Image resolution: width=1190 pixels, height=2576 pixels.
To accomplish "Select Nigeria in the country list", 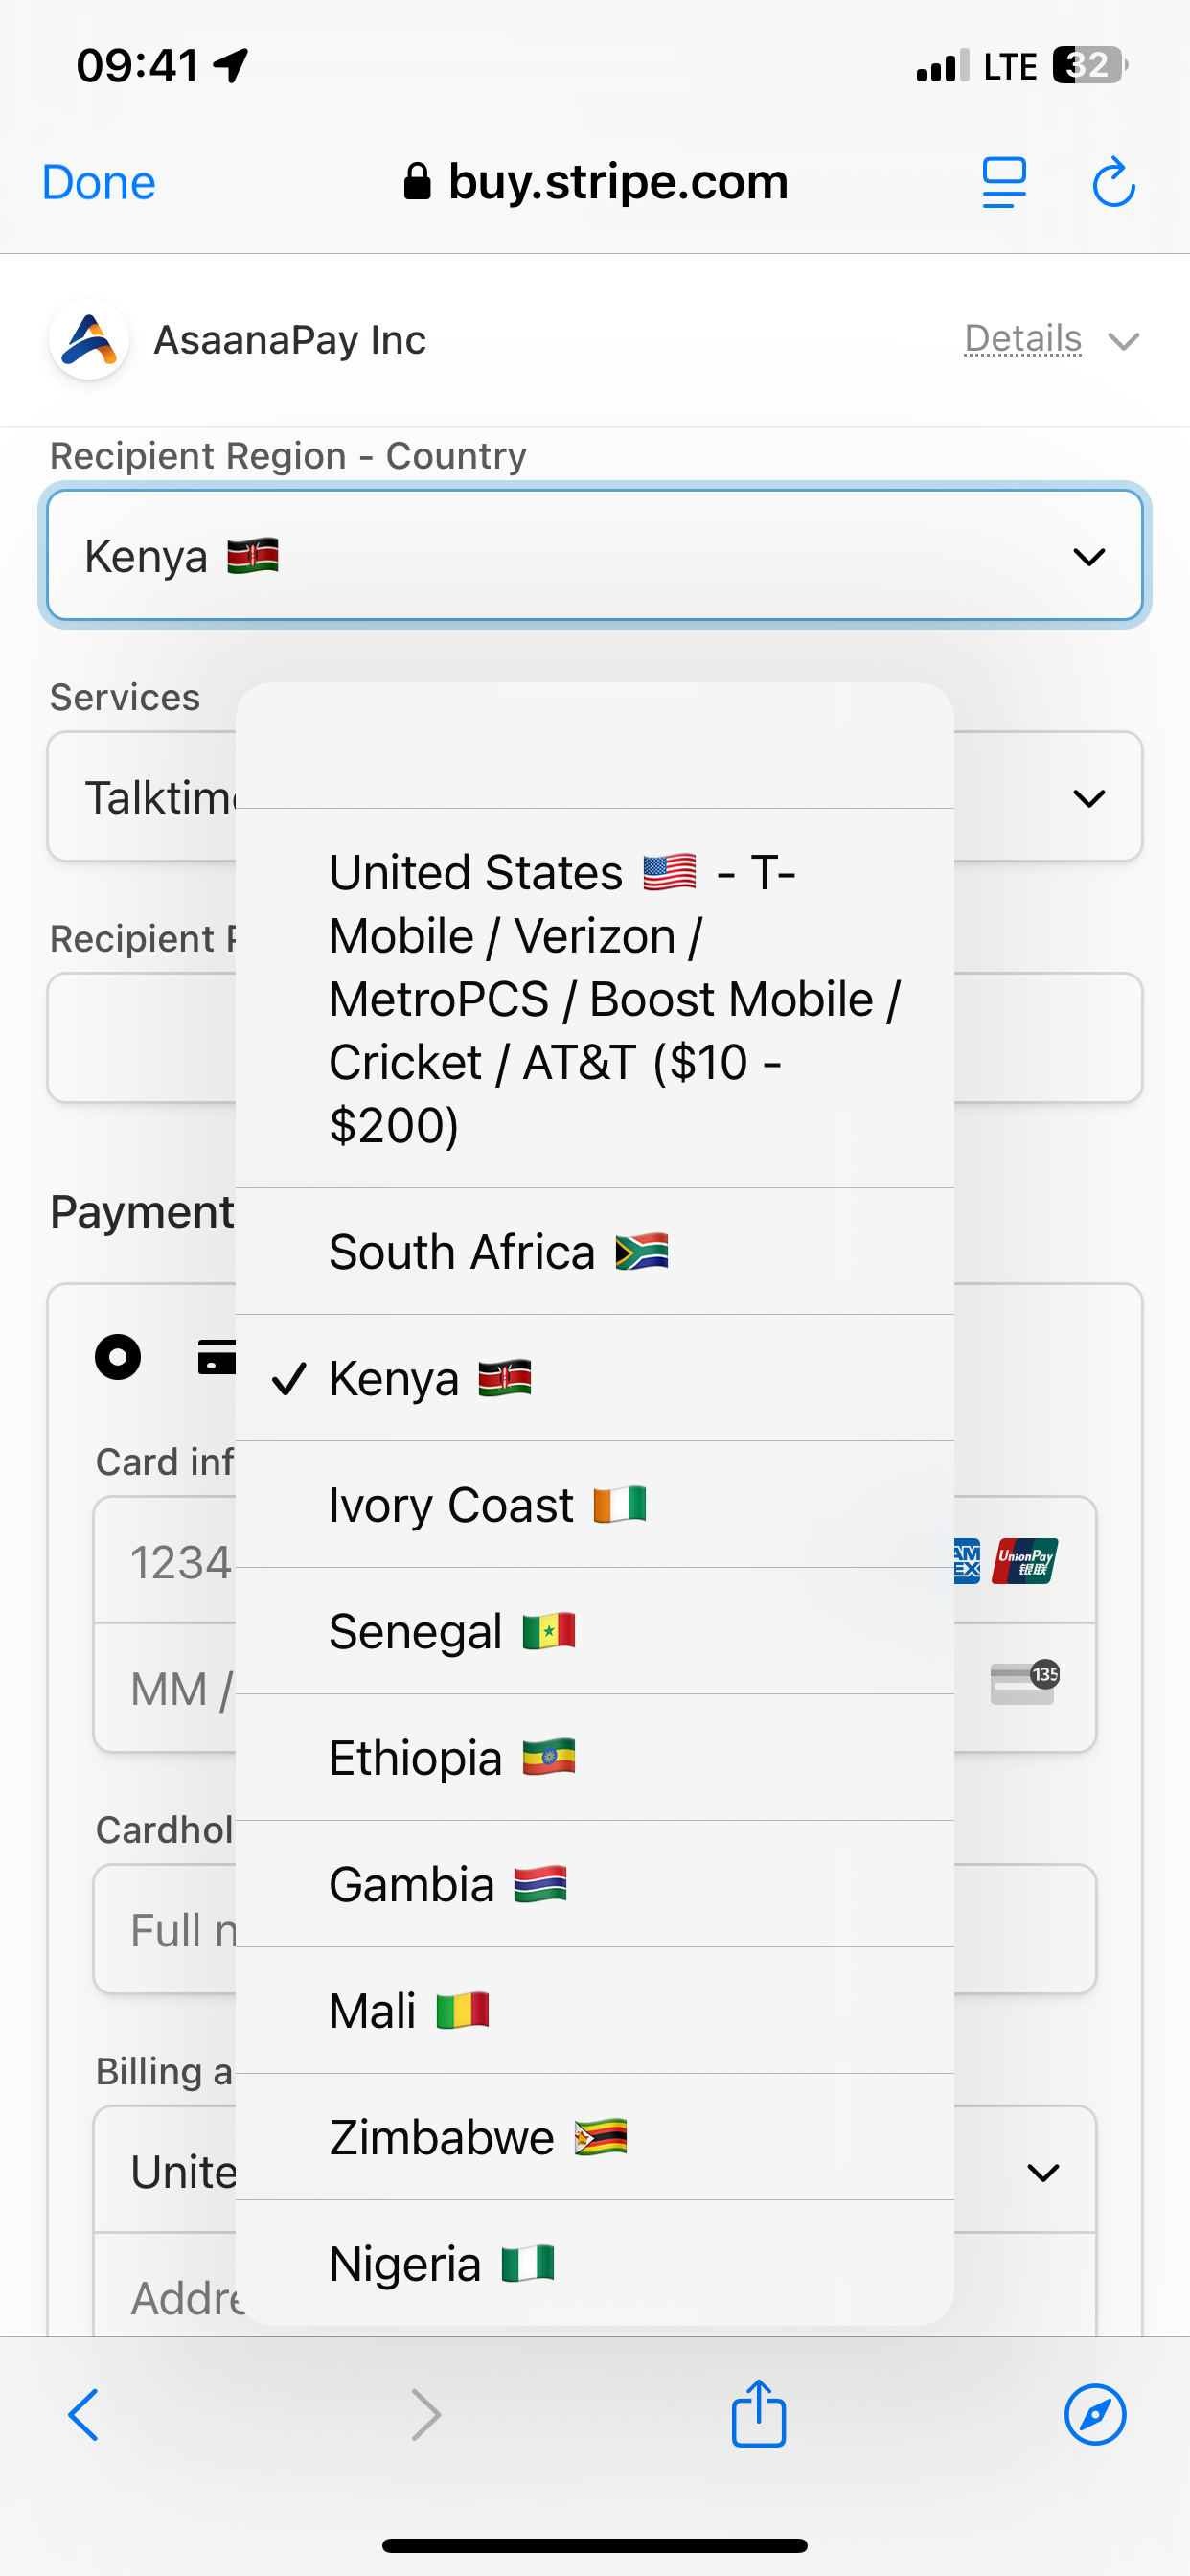I will coord(595,2263).
